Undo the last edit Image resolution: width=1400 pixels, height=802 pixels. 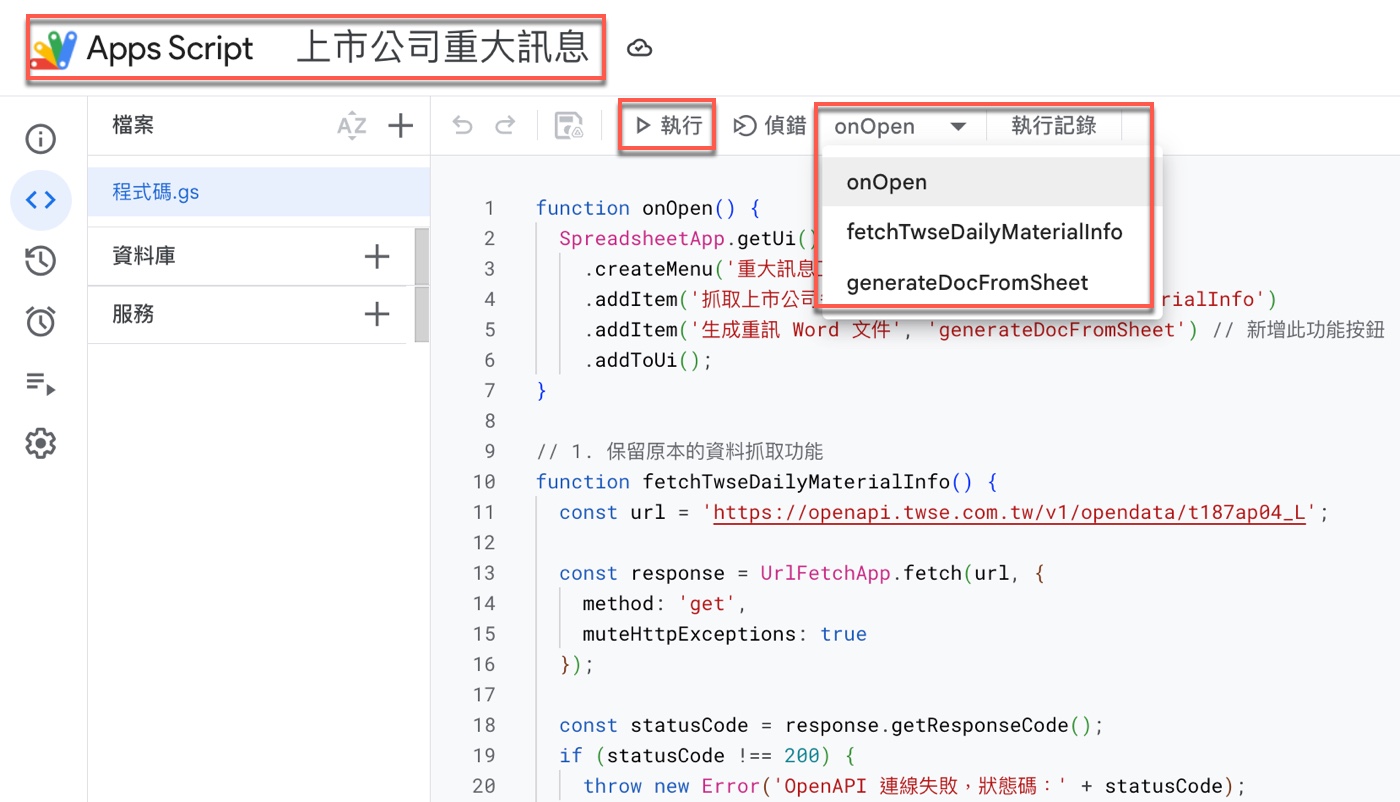coord(462,126)
